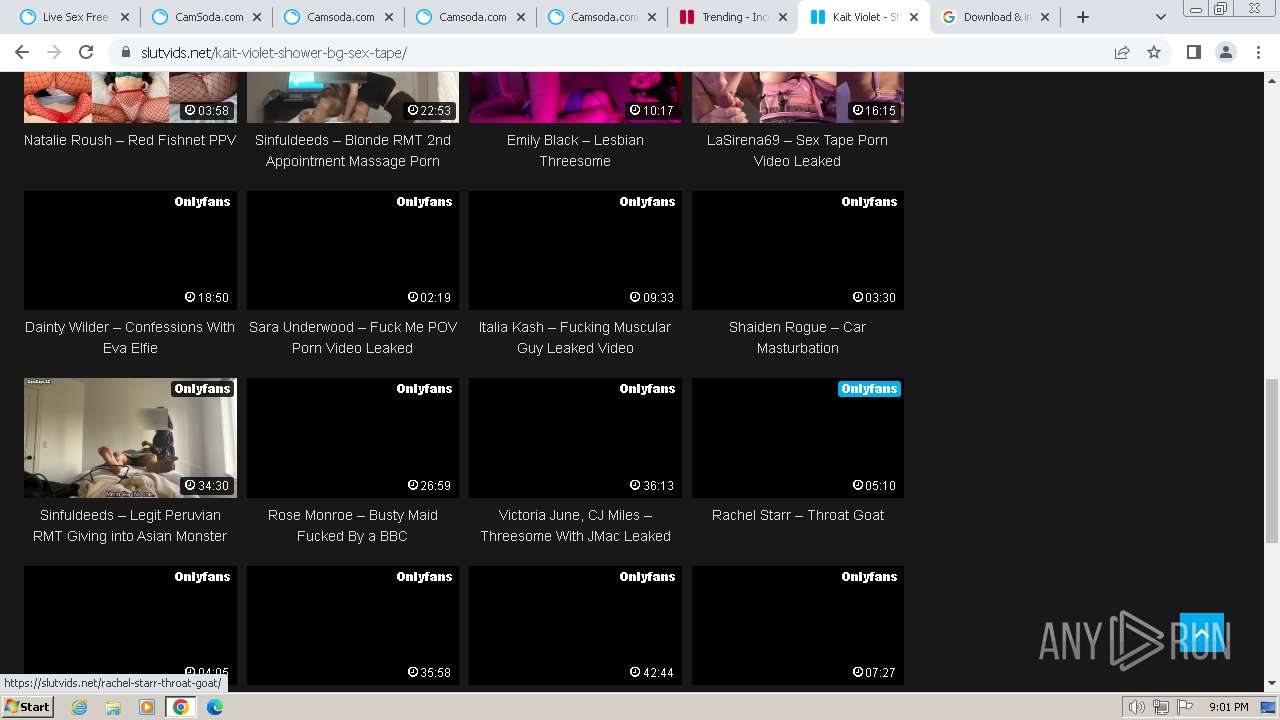Click the highlighted blue Onlyfans badge
Viewport: 1280px width, 720px height.
(x=869, y=389)
